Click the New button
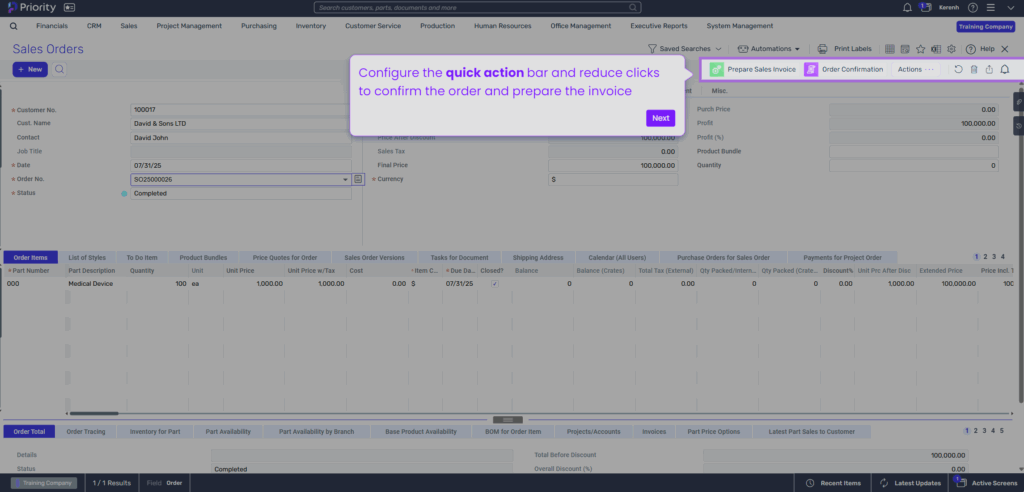The width and height of the screenshot is (1024, 492). (x=30, y=69)
